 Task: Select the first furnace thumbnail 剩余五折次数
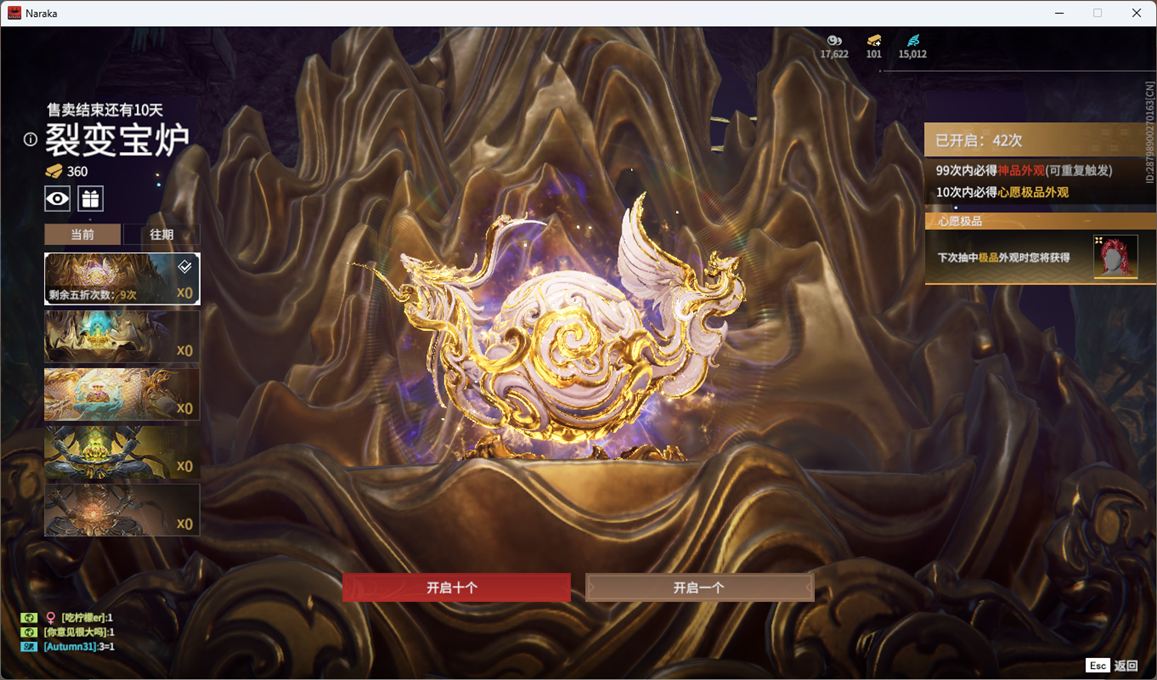122,278
